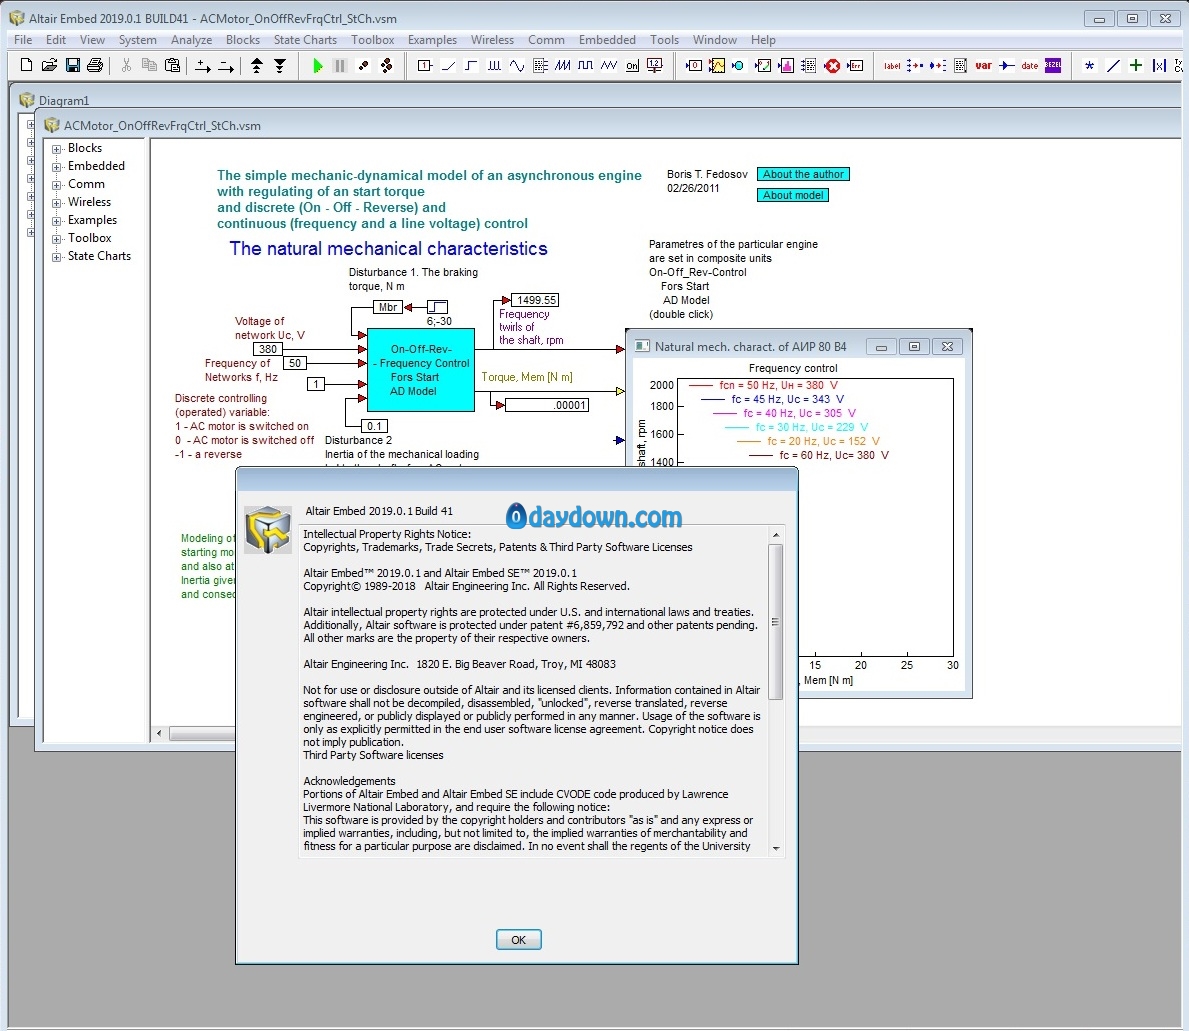Screen dimensions: 1189x1031
Task: Click the About the author button
Action: pos(803,174)
